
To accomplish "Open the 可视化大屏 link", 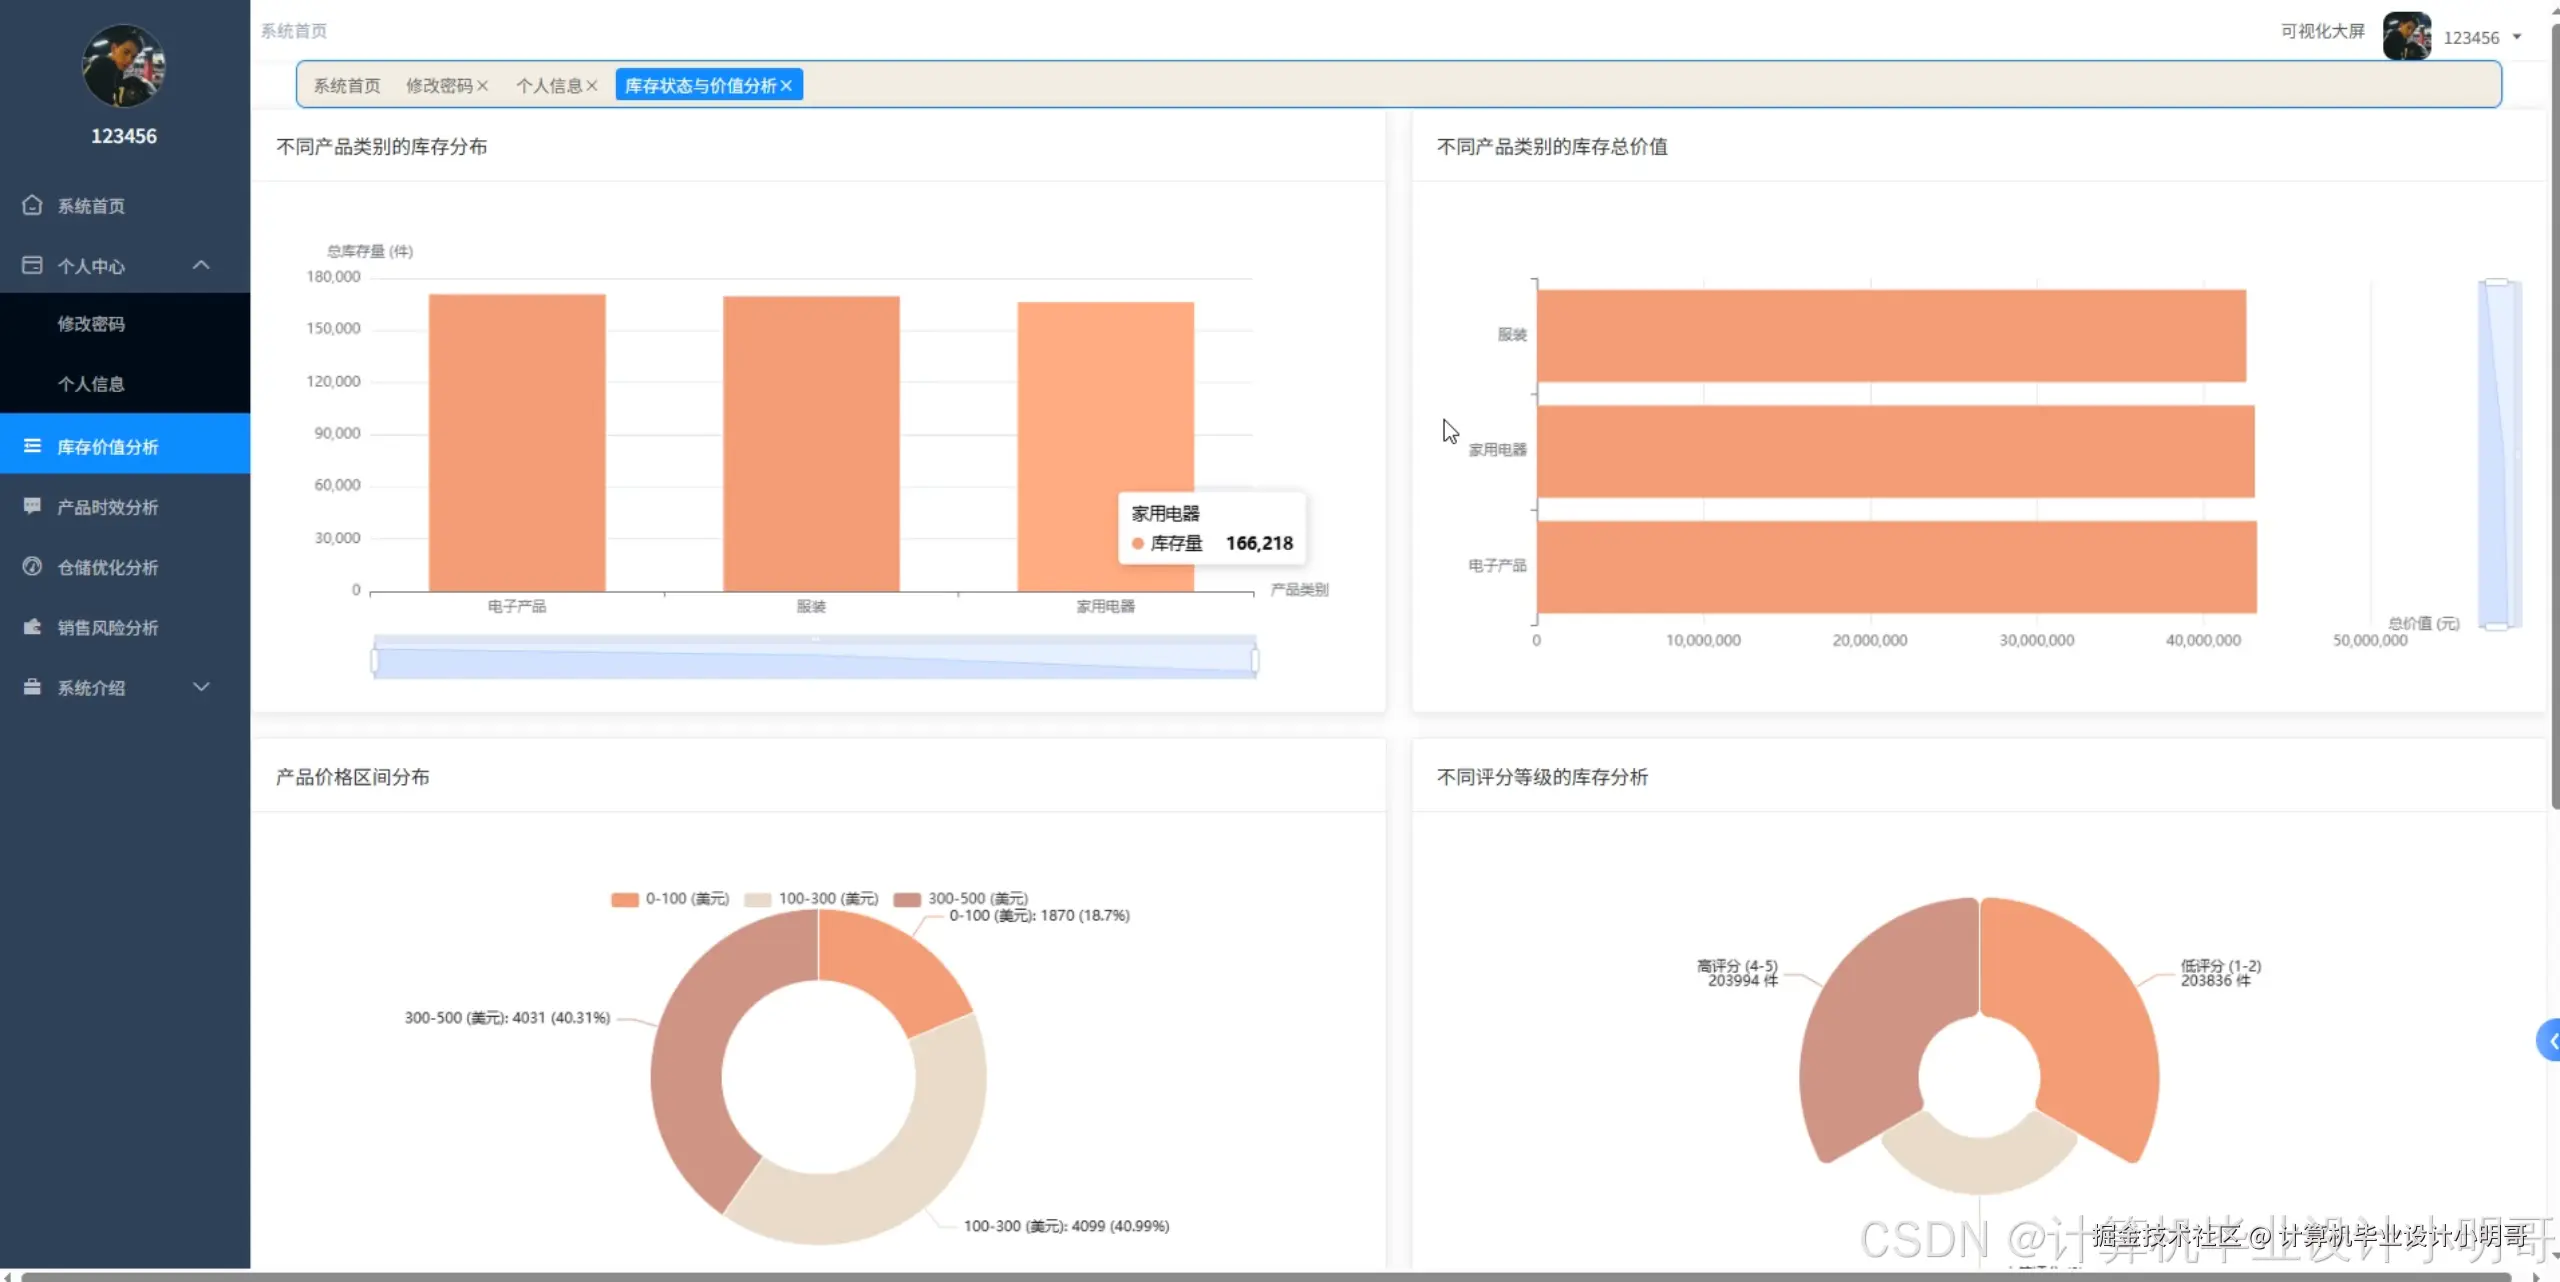I will (x=2322, y=31).
